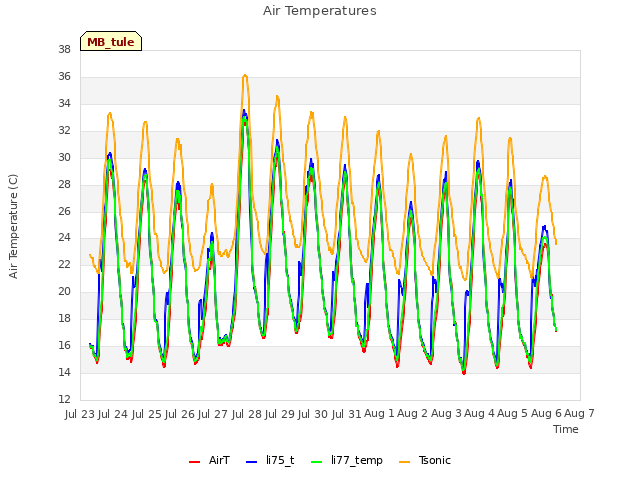Click the orange Tsonic legend swatch
640x480 pixels.
(x=404, y=462)
